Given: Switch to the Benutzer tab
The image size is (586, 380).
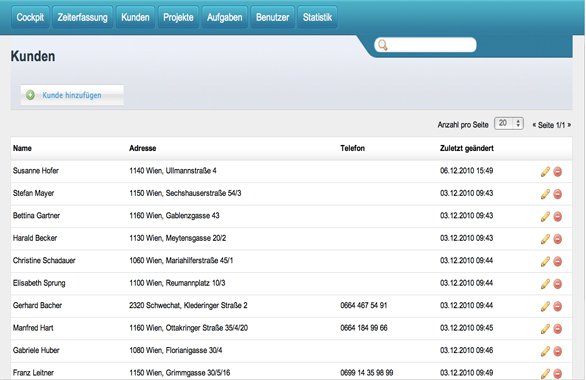Looking at the screenshot, I should pyautogui.click(x=272, y=17).
